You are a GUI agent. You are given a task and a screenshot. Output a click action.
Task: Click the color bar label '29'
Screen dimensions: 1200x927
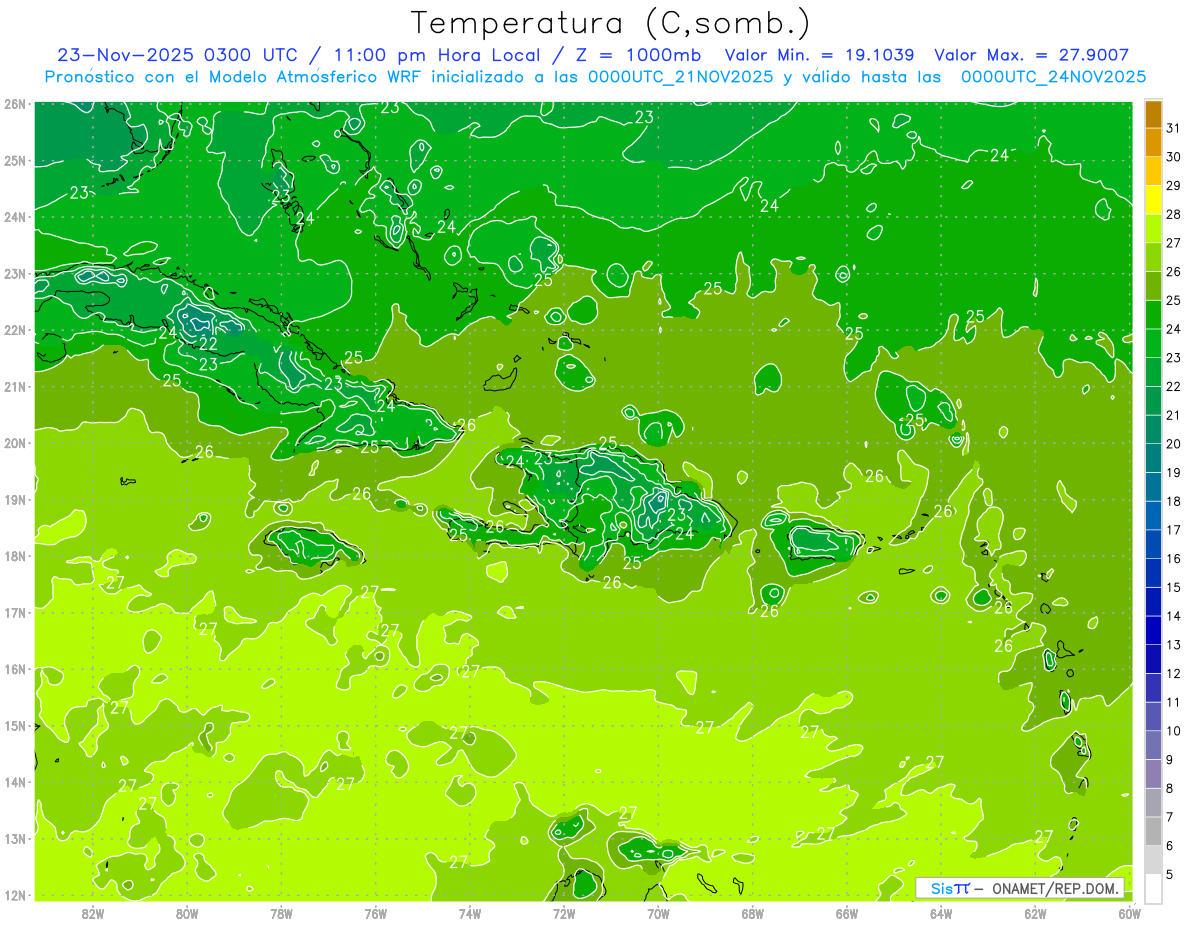[x=1174, y=186]
